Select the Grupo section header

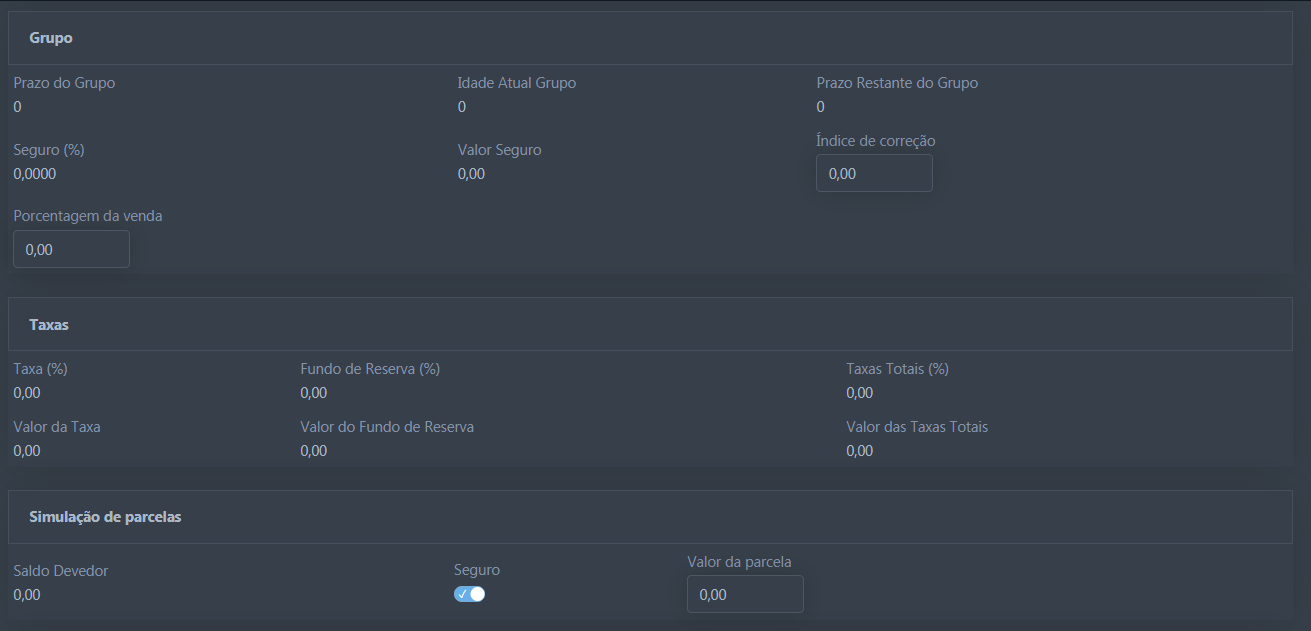point(51,38)
